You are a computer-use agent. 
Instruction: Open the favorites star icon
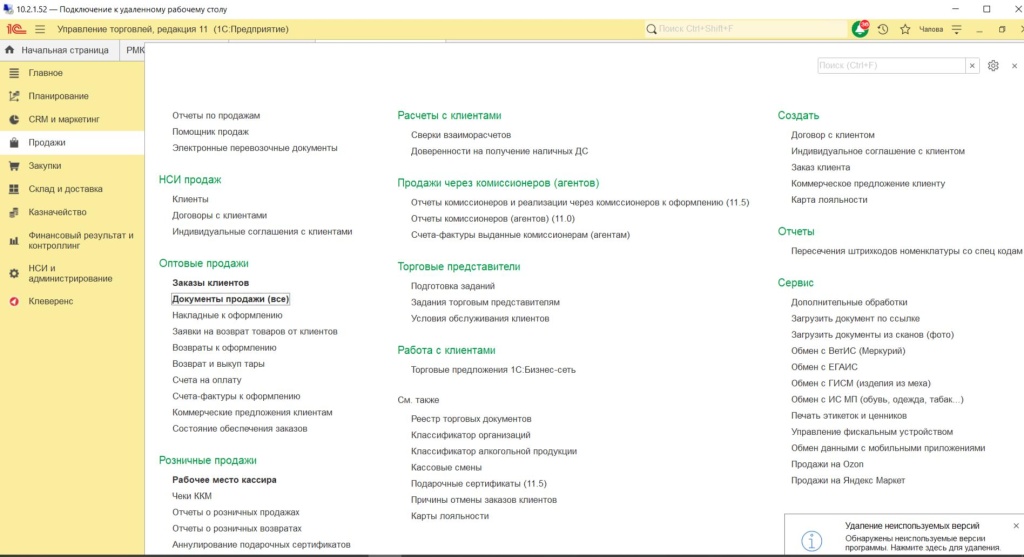coord(905,29)
